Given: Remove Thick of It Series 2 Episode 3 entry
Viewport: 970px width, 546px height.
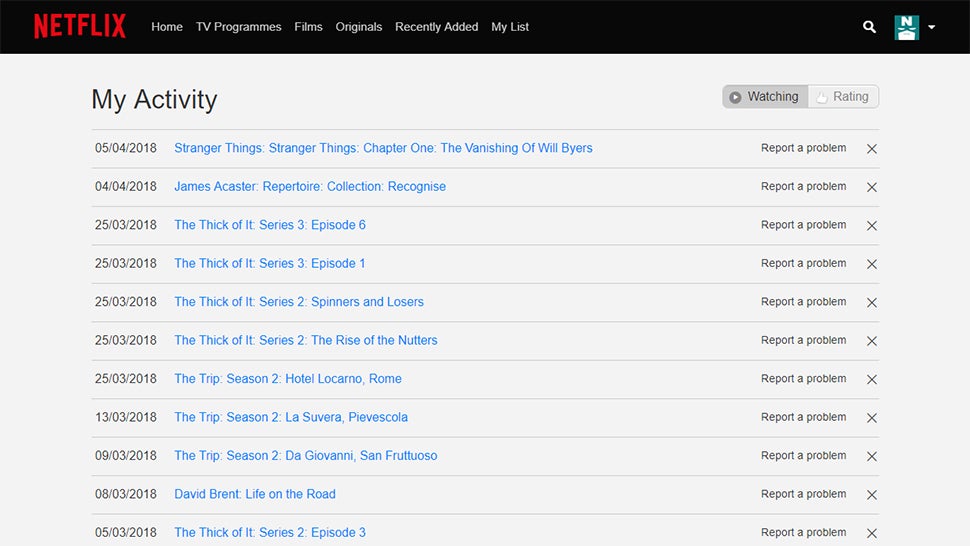Looking at the screenshot, I should (x=872, y=533).
